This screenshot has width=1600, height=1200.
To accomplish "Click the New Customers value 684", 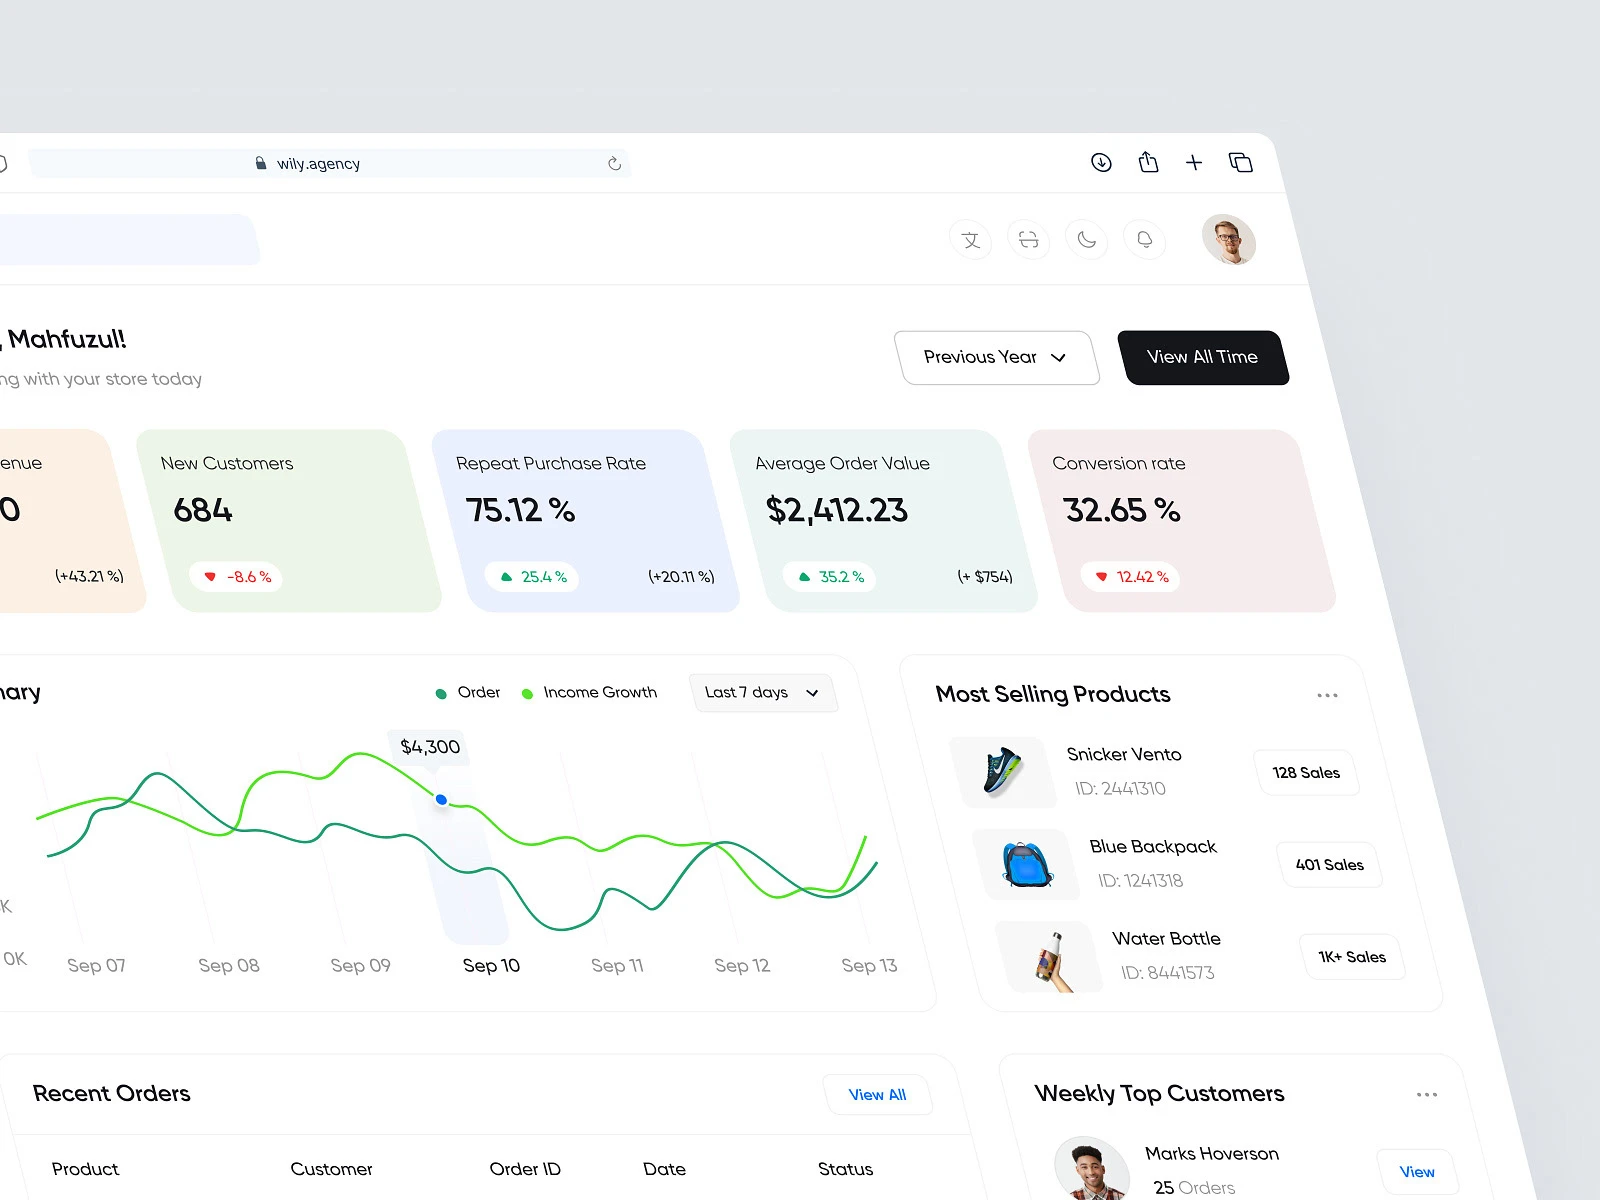I will coord(203,510).
